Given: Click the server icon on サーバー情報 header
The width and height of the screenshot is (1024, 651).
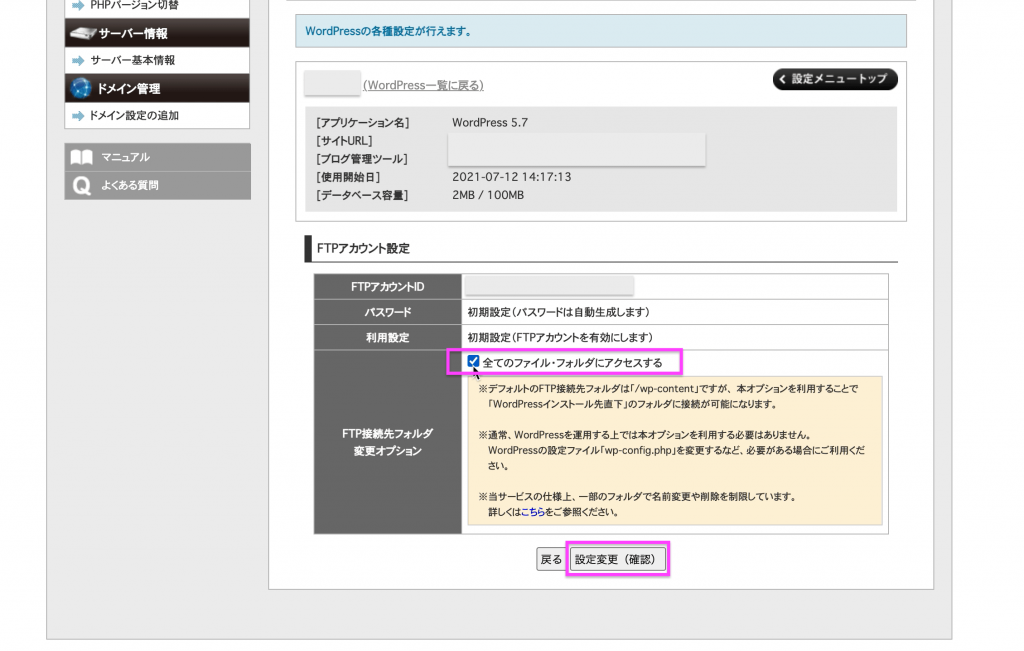Looking at the screenshot, I should (x=82, y=32).
